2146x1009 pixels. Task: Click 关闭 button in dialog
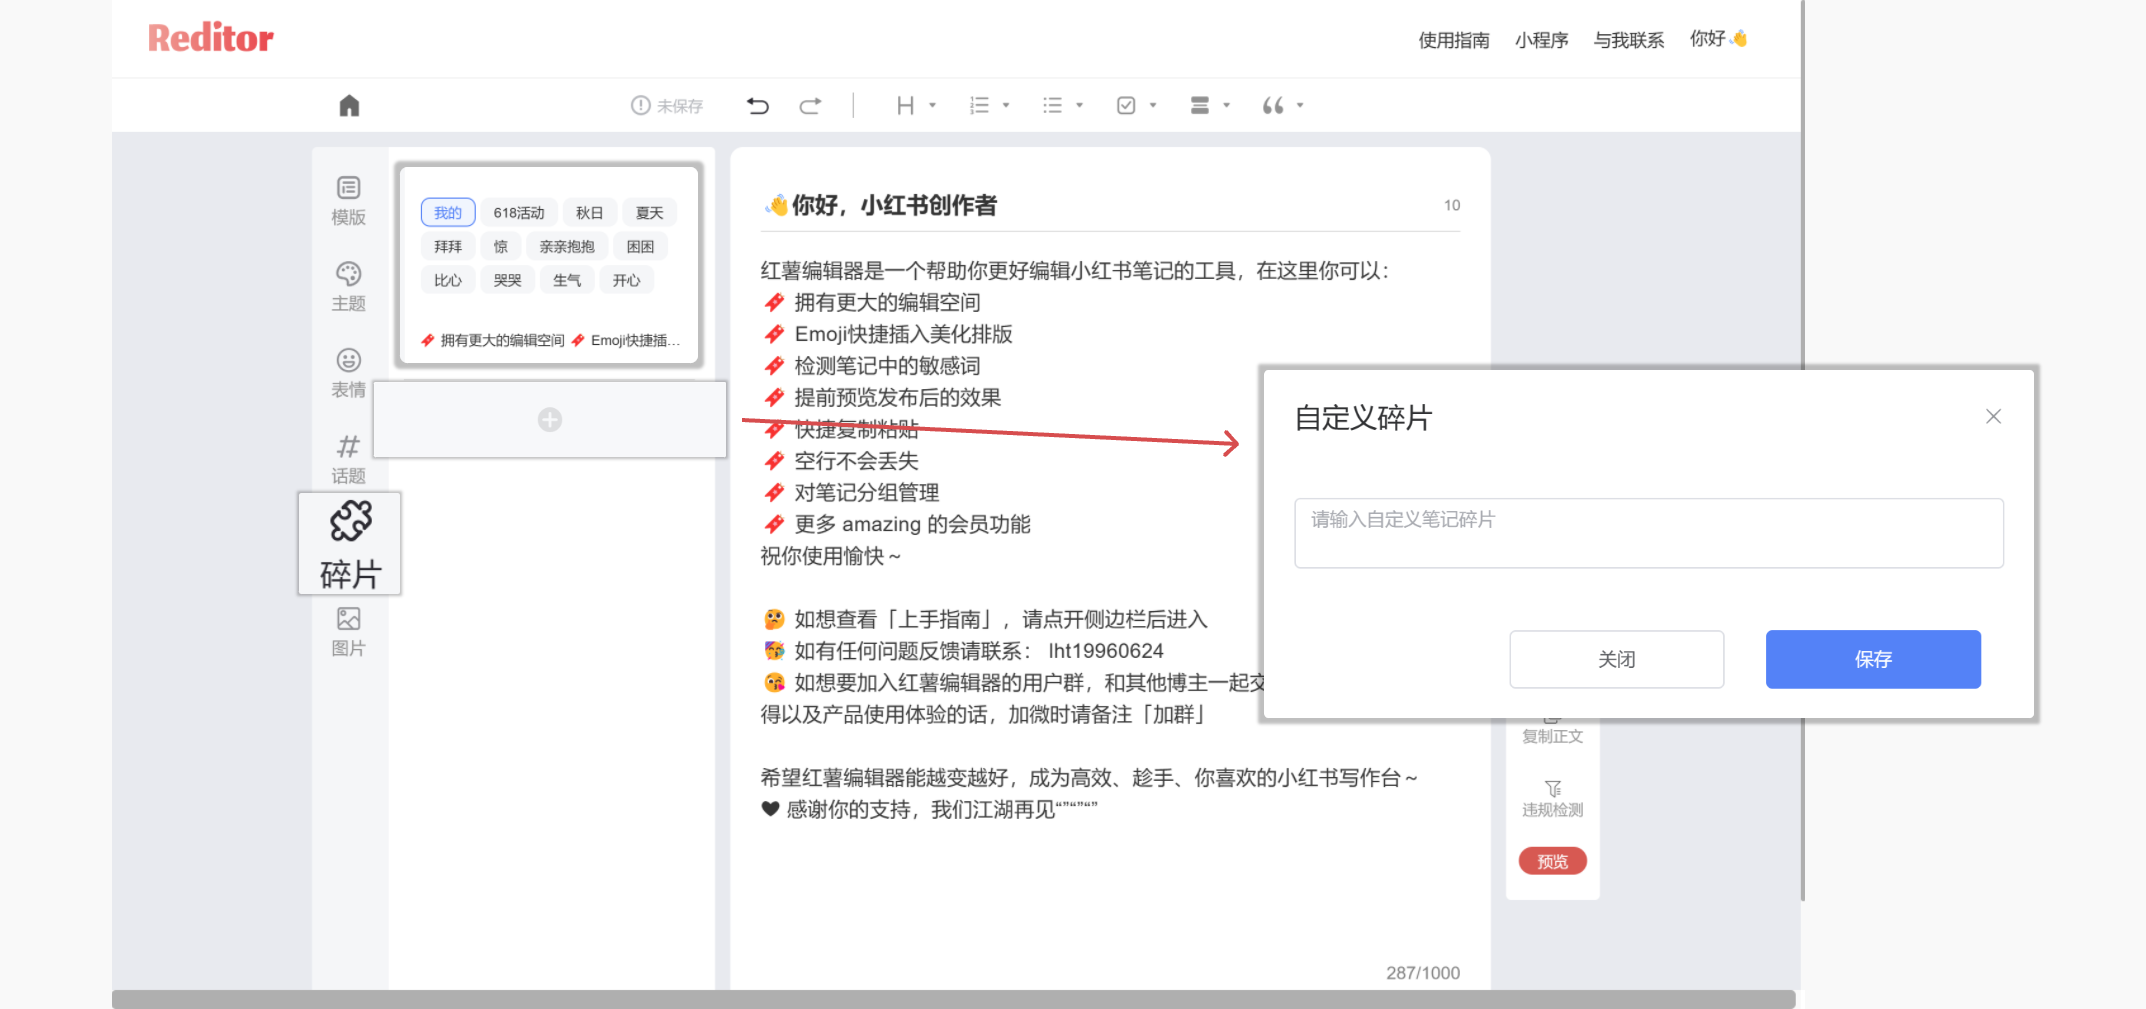click(x=1617, y=659)
